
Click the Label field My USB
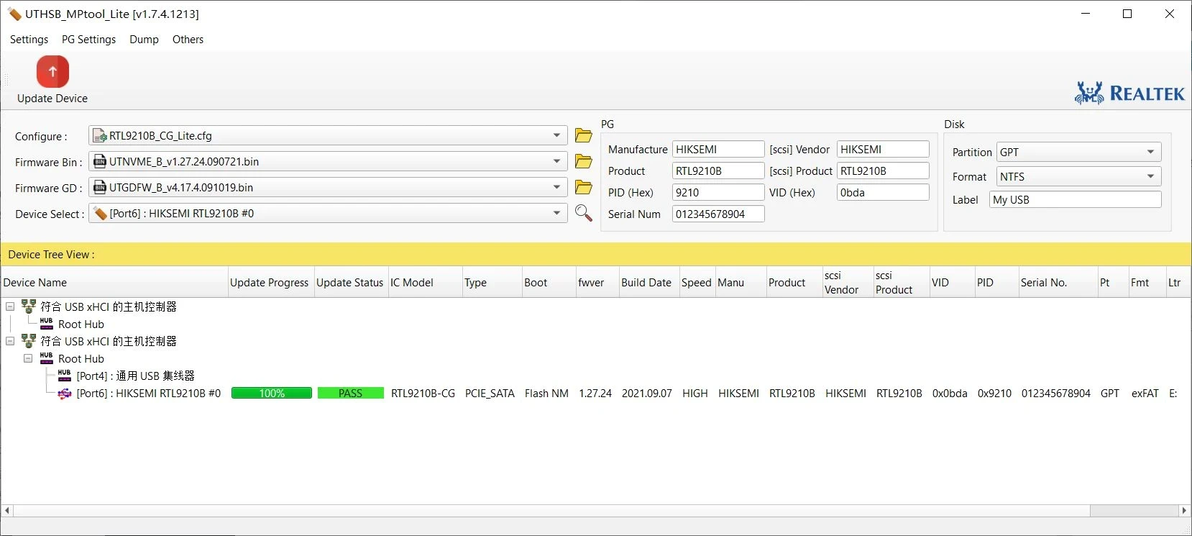pyautogui.click(x=1076, y=199)
